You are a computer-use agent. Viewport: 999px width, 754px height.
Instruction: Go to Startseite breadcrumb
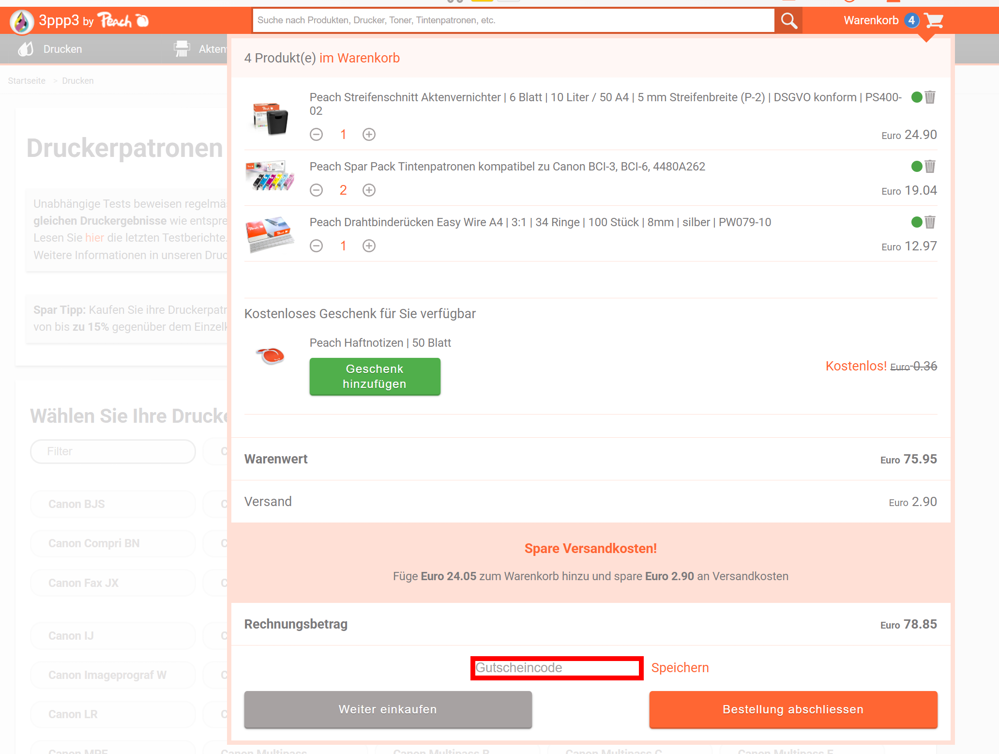point(27,81)
